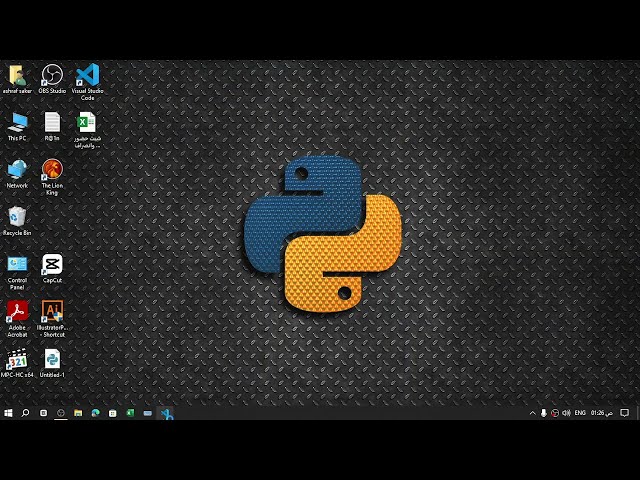Select the OBS Studio desktop shortcut
The width and height of the screenshot is (640, 480).
coord(52,79)
